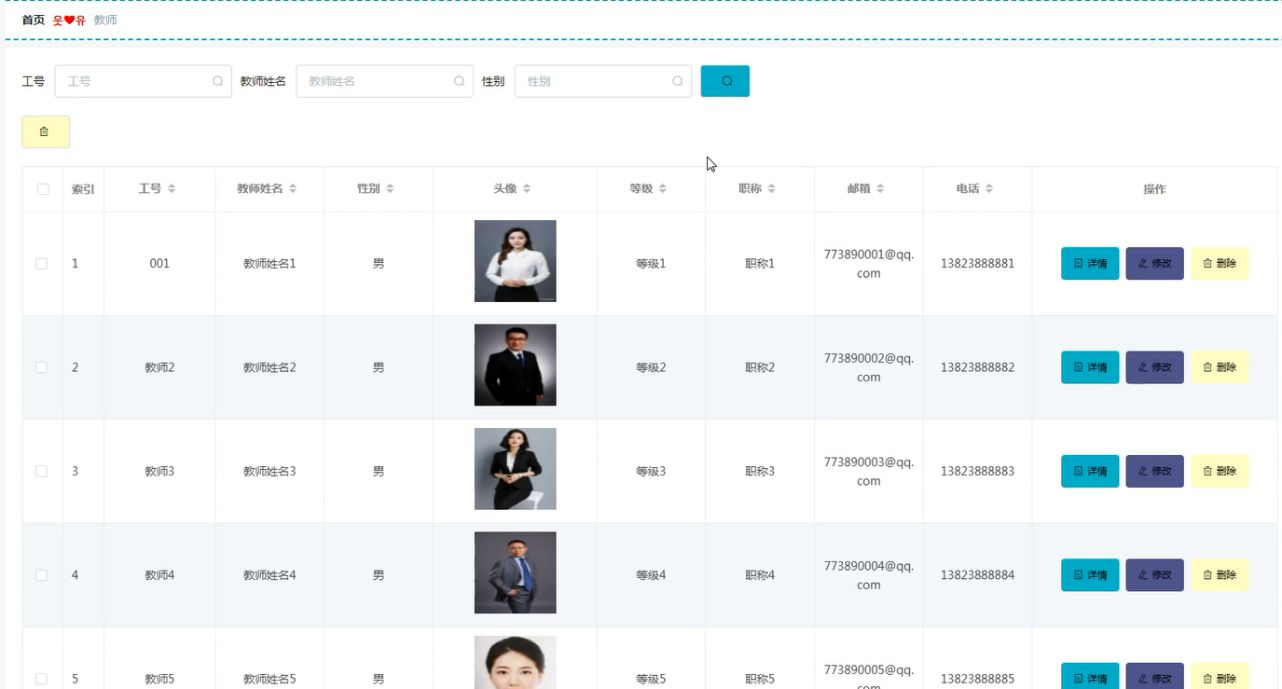The image size is (1282, 689).
Task: Click the 教师 breadcrumb item
Action: (105, 20)
